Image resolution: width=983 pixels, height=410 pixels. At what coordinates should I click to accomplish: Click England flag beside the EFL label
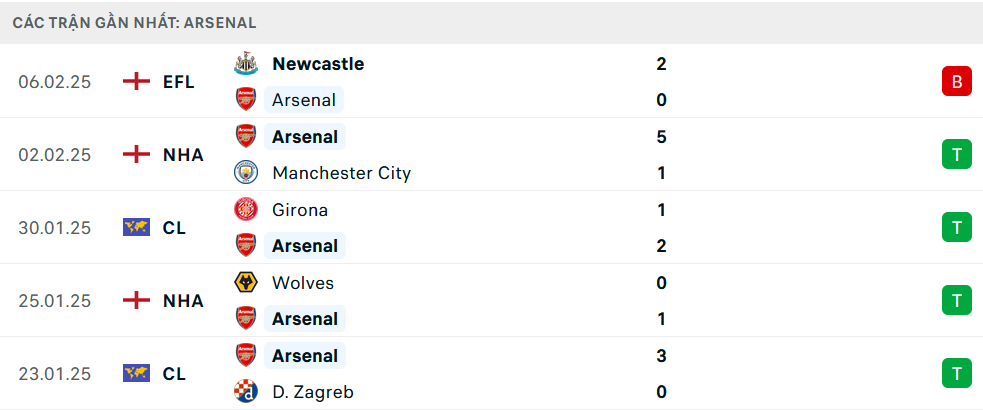tap(136, 82)
